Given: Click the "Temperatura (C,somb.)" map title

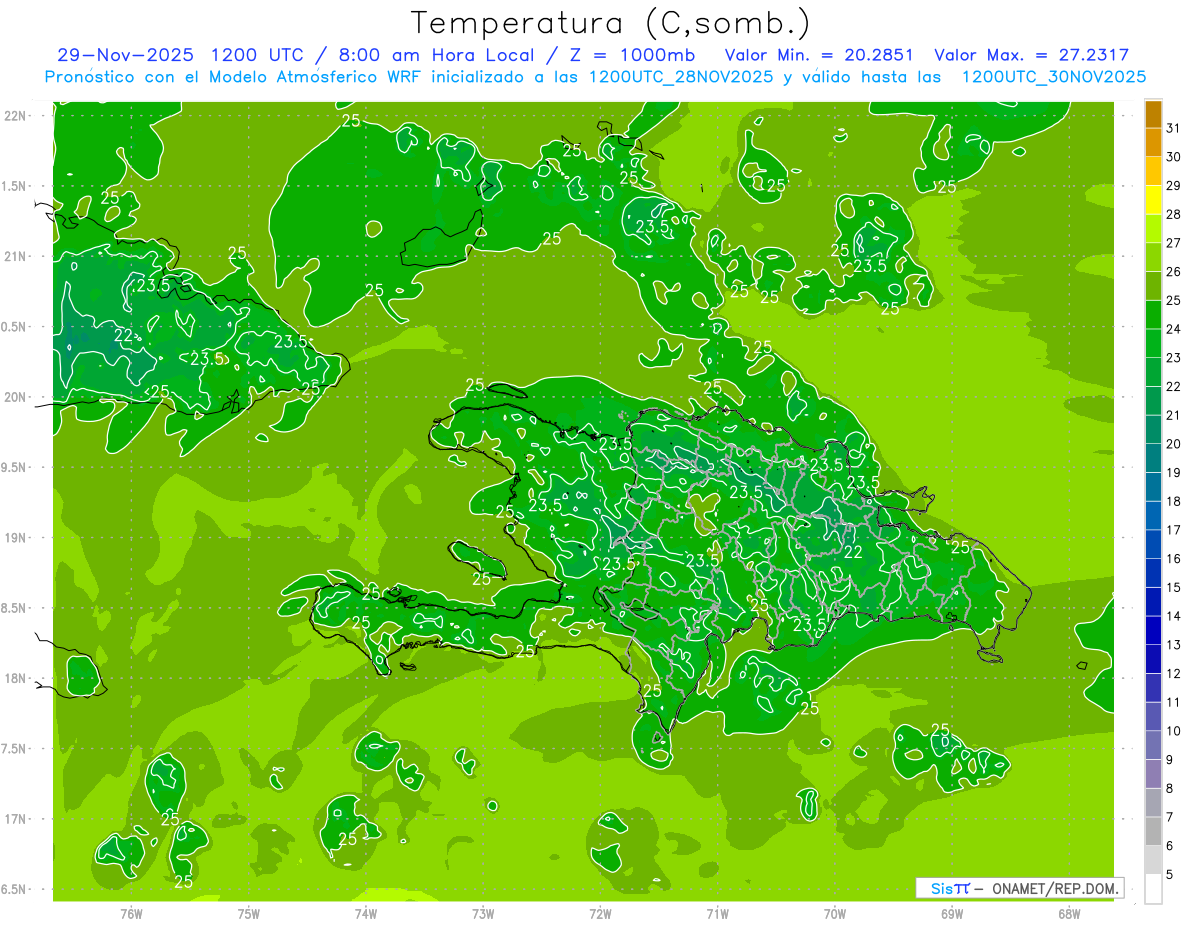Looking at the screenshot, I should pyautogui.click(x=611, y=23).
